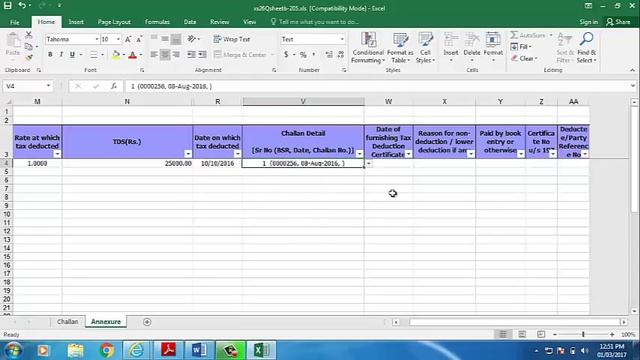
Task: Click the TDS cell 25000.00
Action: (127, 163)
